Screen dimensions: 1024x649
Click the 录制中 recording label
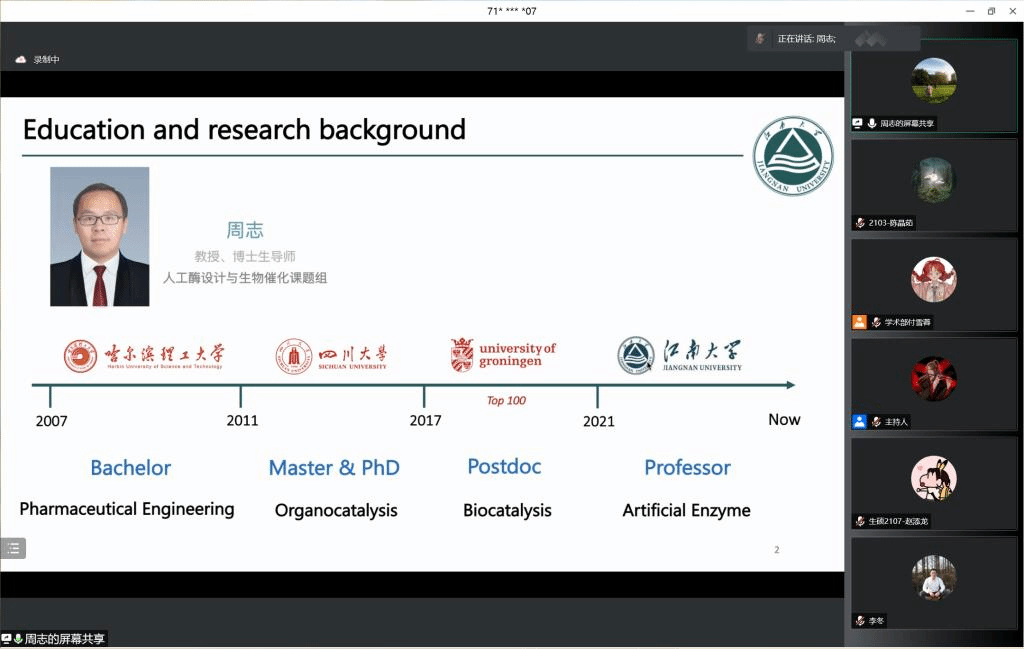coord(46,60)
